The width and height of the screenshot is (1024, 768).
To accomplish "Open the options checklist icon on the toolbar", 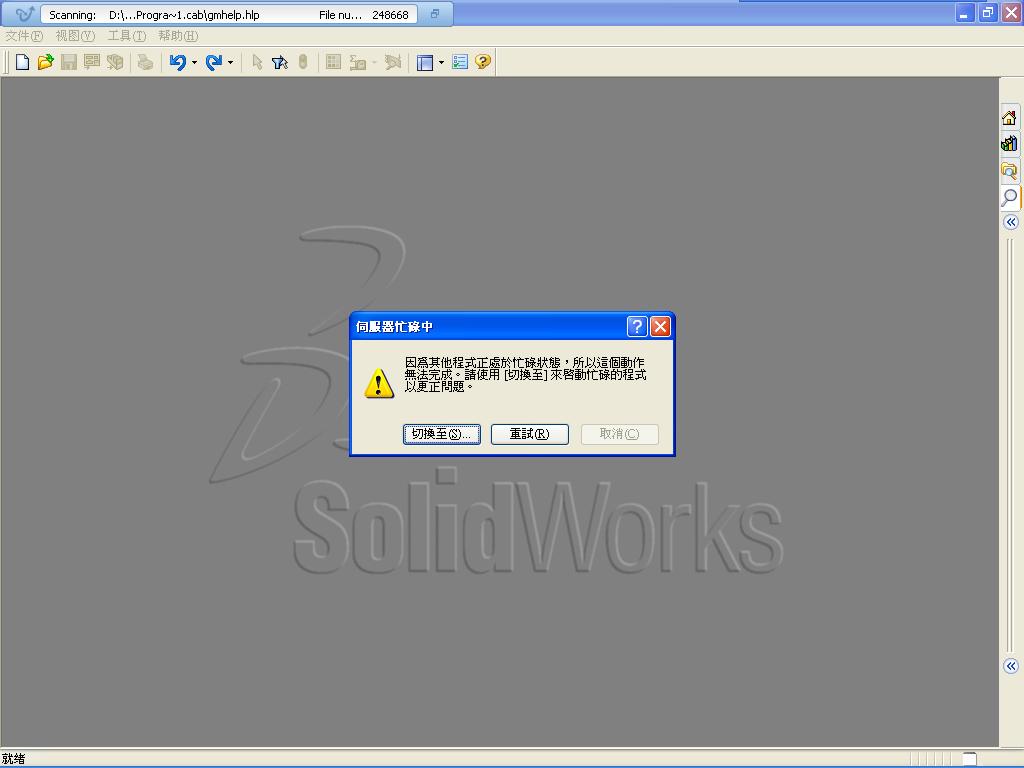I will [459, 62].
